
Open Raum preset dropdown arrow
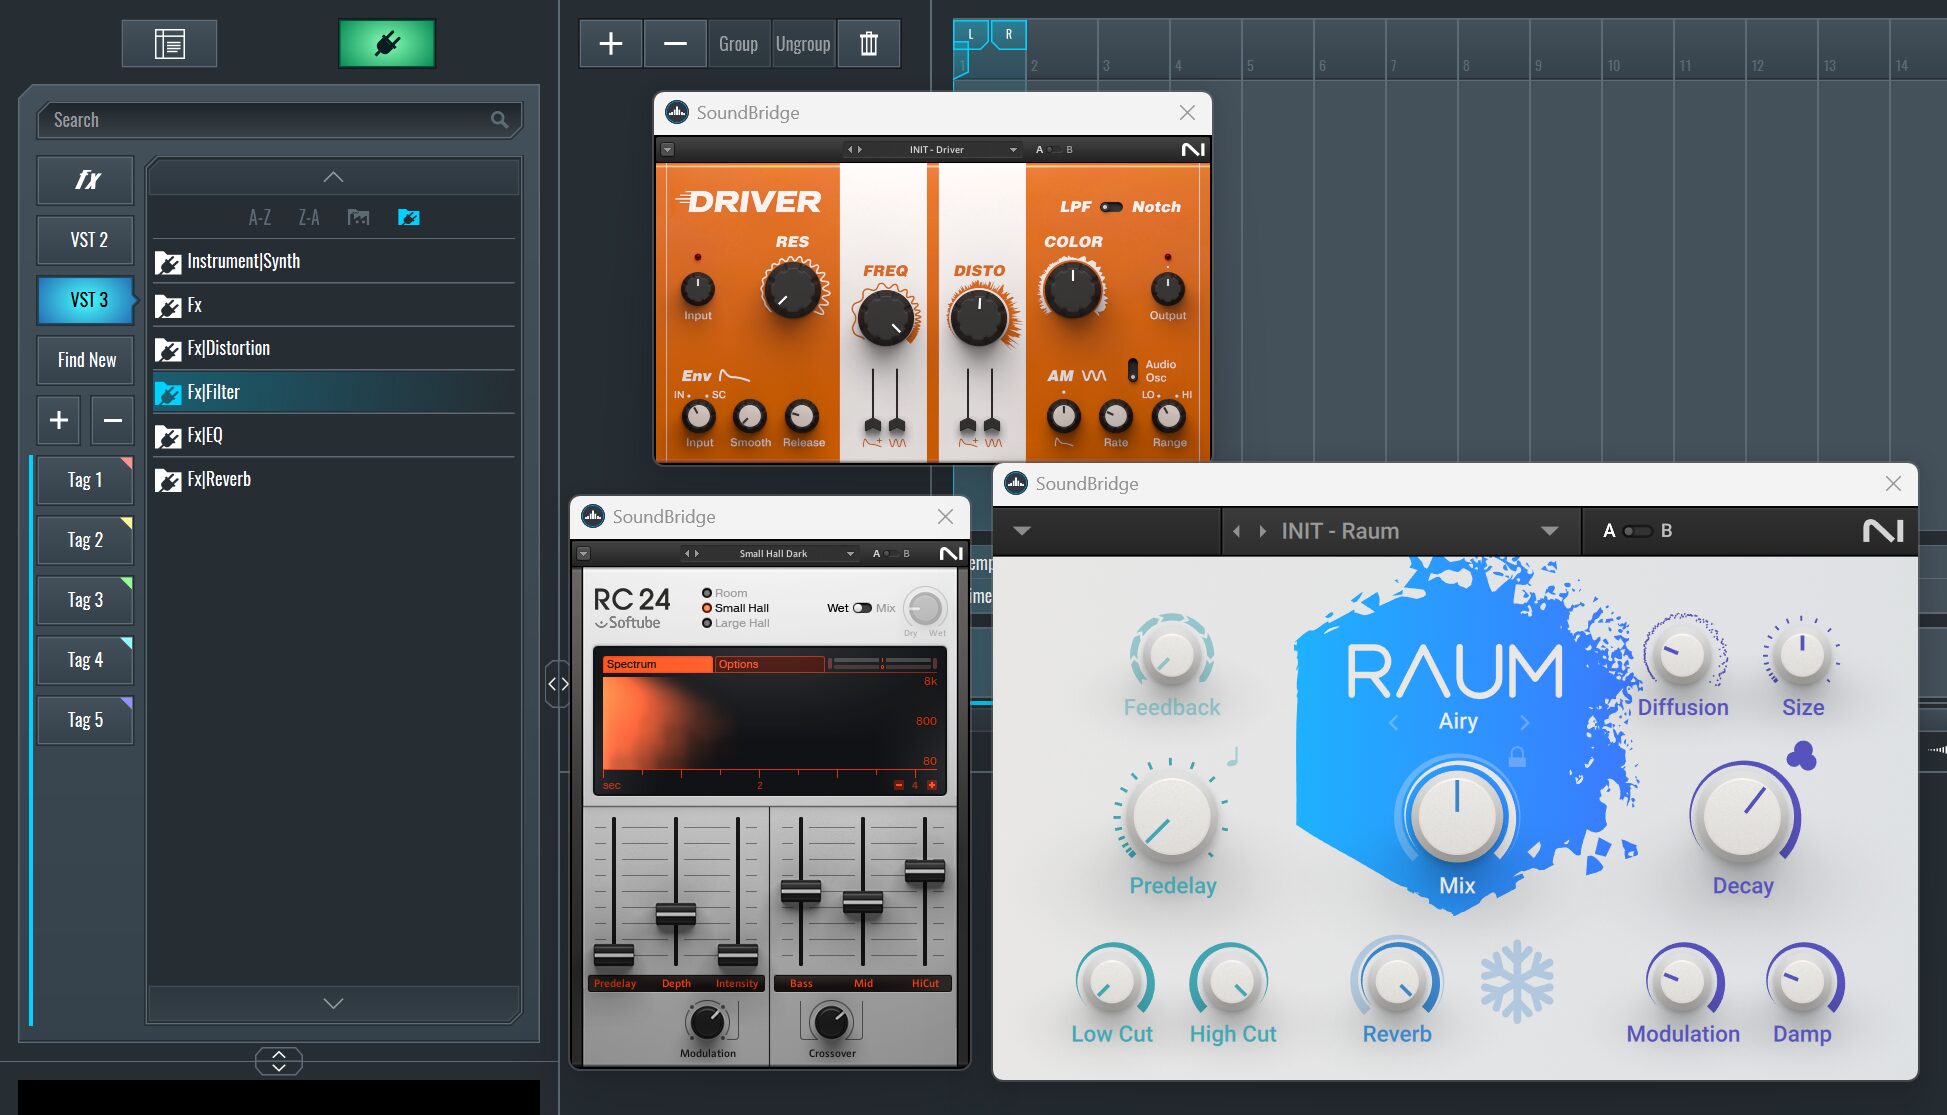pos(1549,531)
